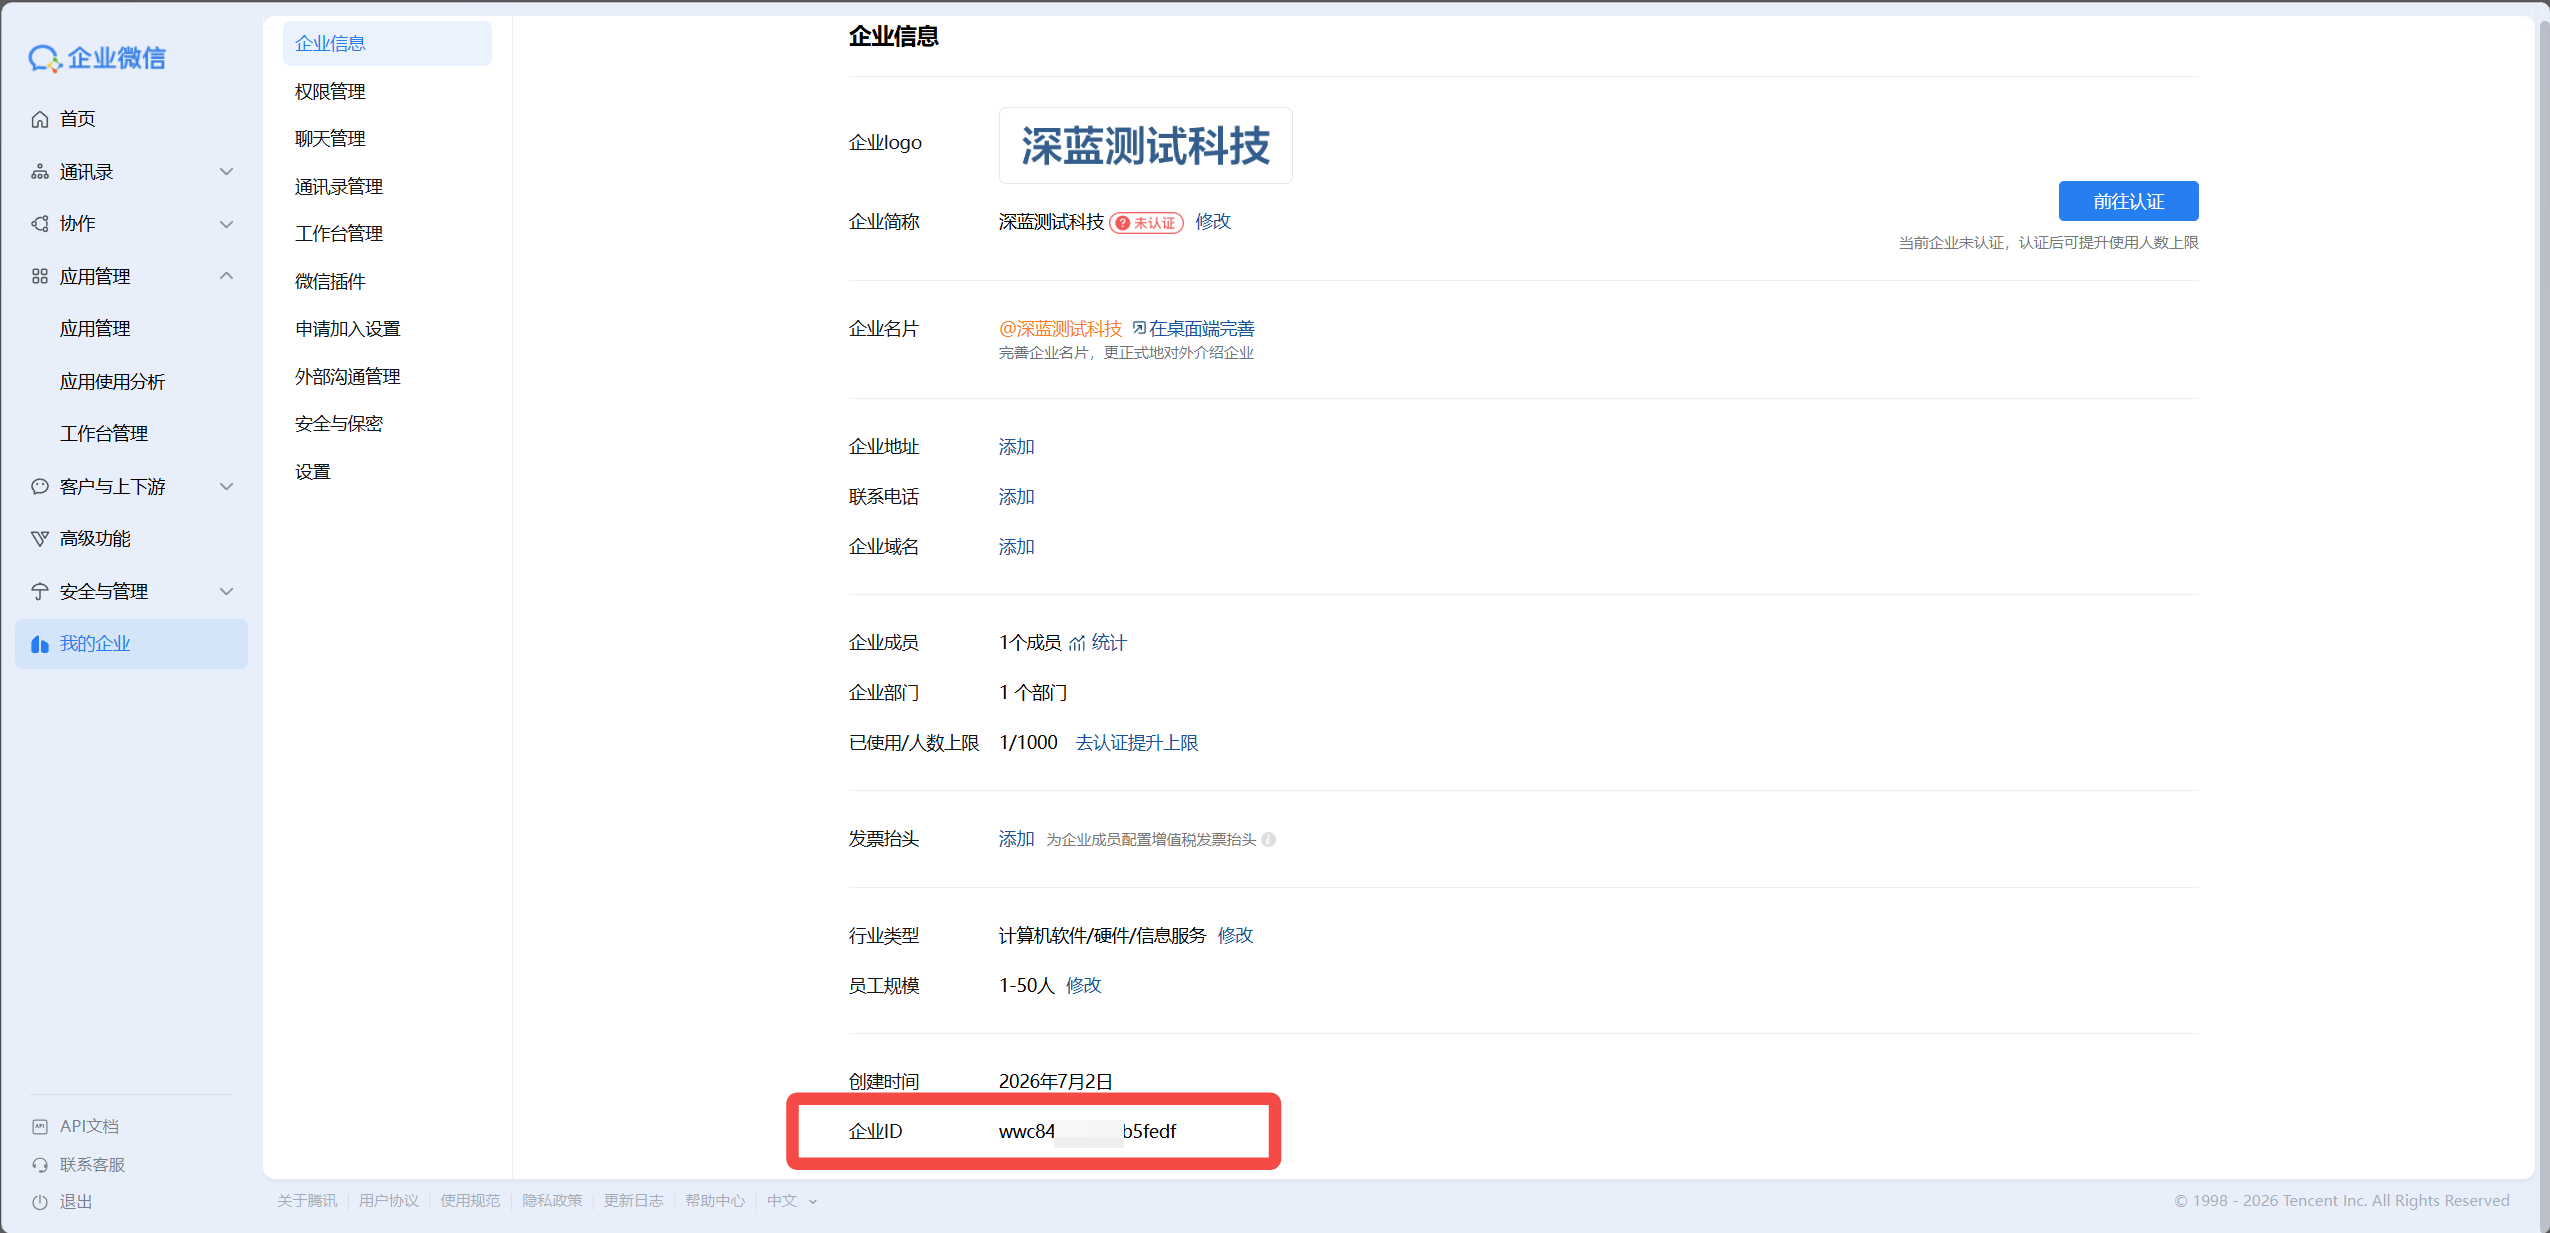Expand the 客户与上下游 chevron
This screenshot has width=2550, height=1233.
click(227, 487)
